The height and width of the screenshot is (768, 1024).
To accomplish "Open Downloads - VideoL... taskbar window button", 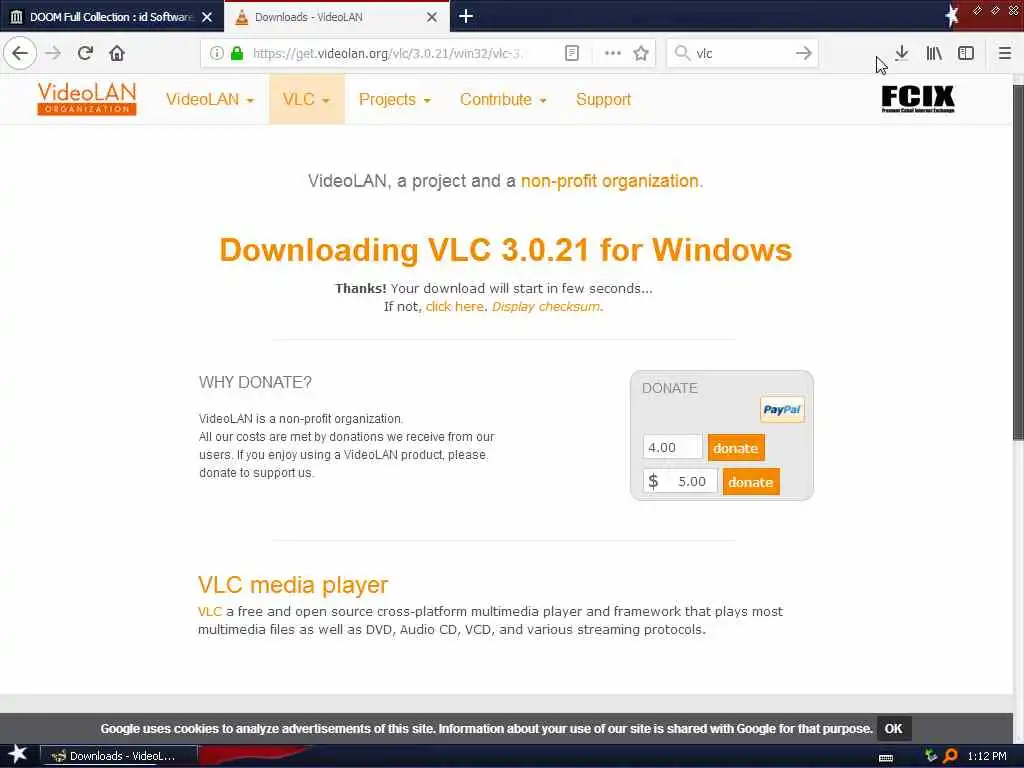I will (x=118, y=756).
